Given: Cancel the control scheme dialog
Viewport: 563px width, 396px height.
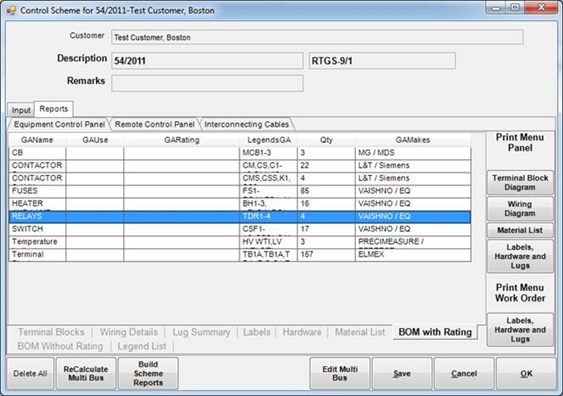Looking at the screenshot, I should tap(464, 373).
